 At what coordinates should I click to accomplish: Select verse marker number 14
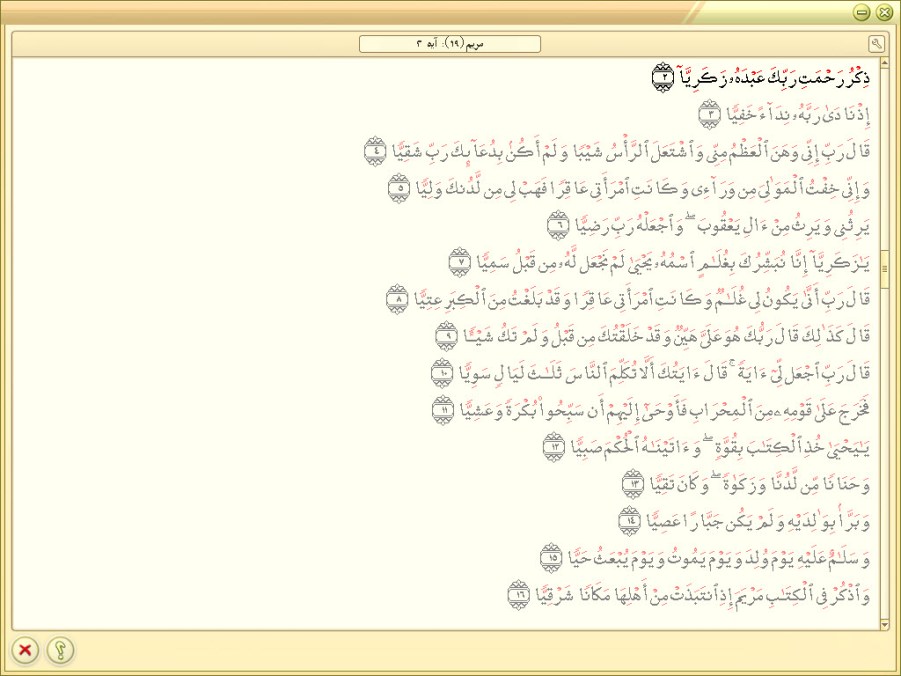[x=630, y=521]
